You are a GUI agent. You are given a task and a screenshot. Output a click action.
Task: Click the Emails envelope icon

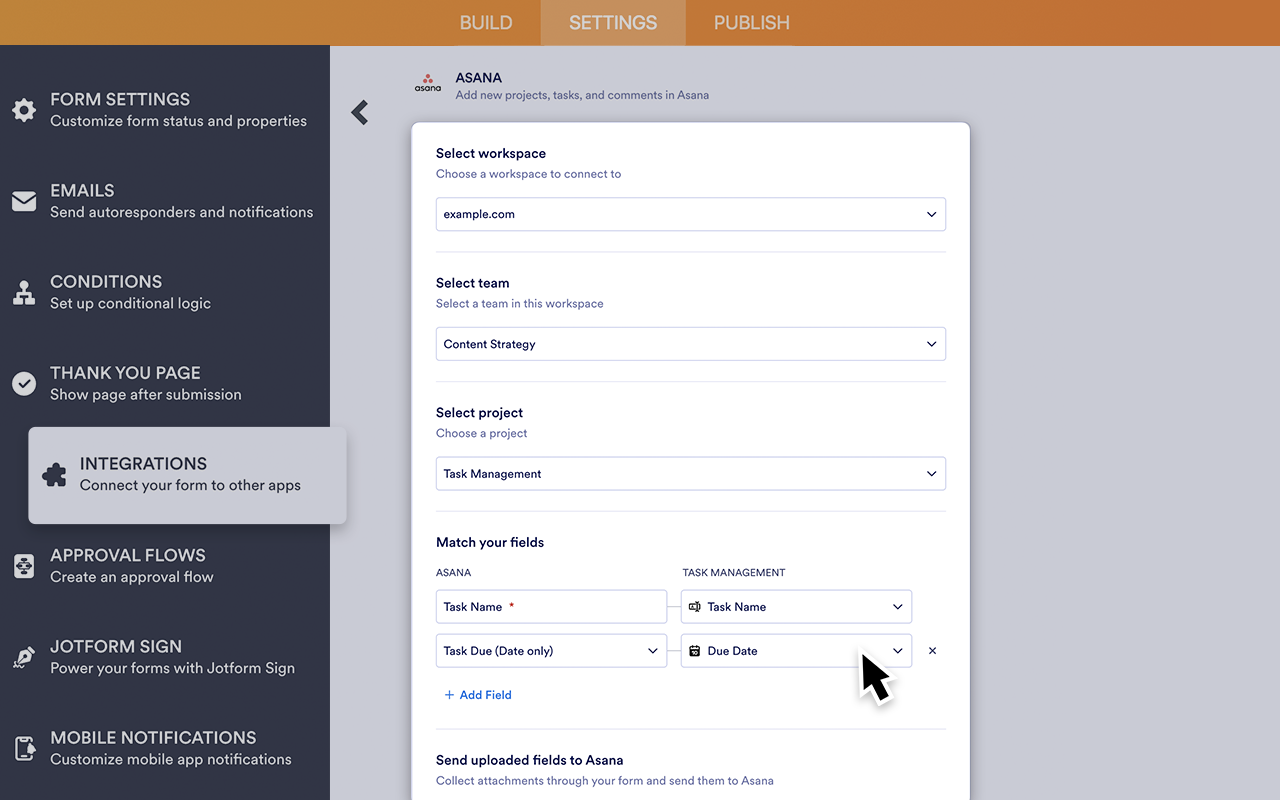24,201
